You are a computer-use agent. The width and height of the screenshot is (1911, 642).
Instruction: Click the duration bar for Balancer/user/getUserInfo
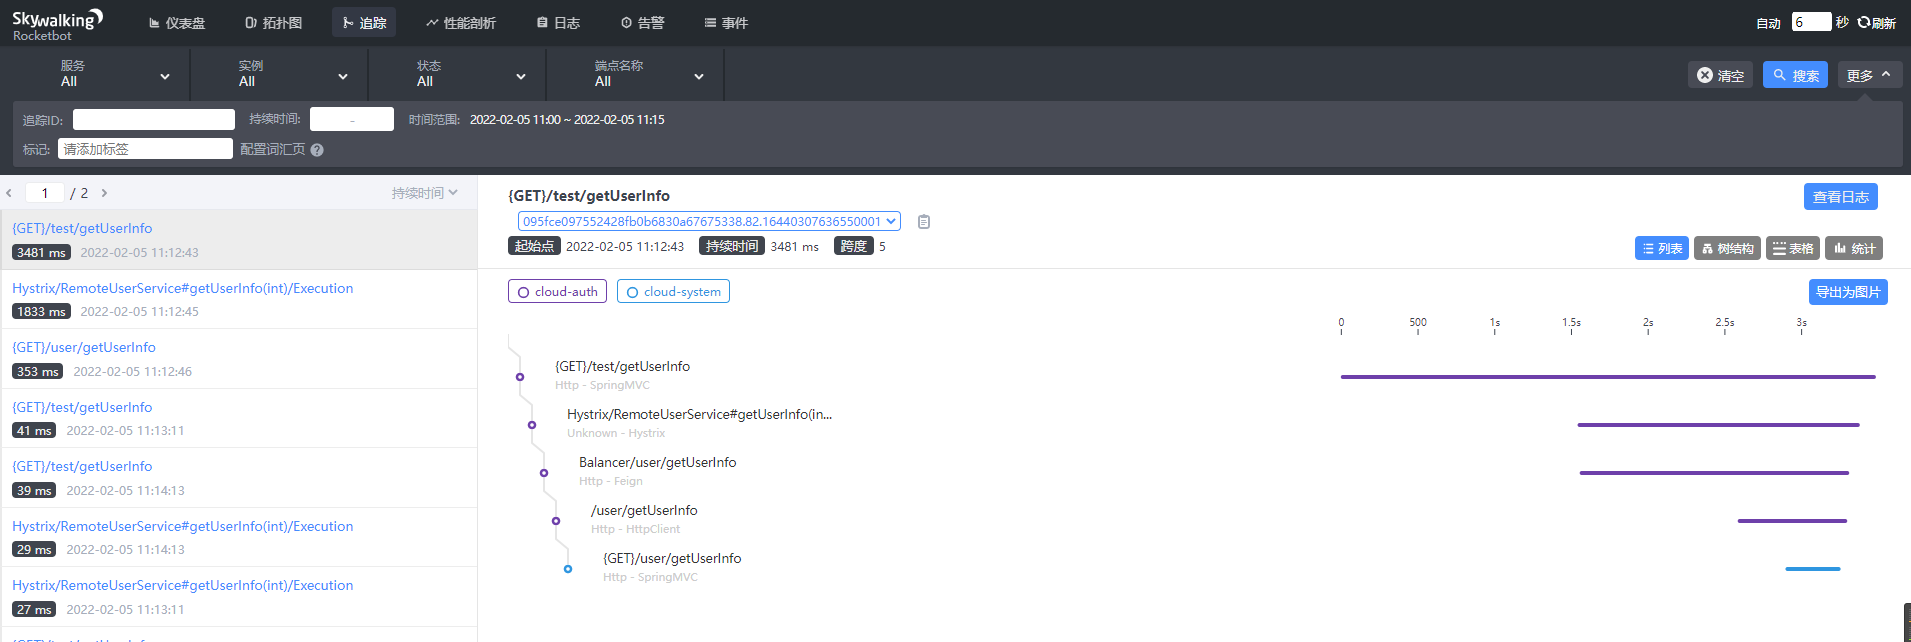(1714, 473)
